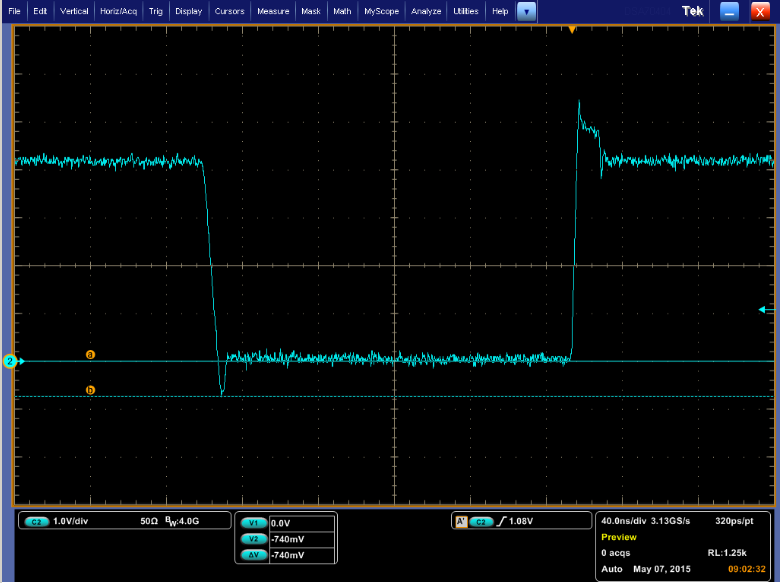The image size is (780, 583).
Task: Click the 3.13GS/s sample rate readout
Action: click(x=670, y=521)
